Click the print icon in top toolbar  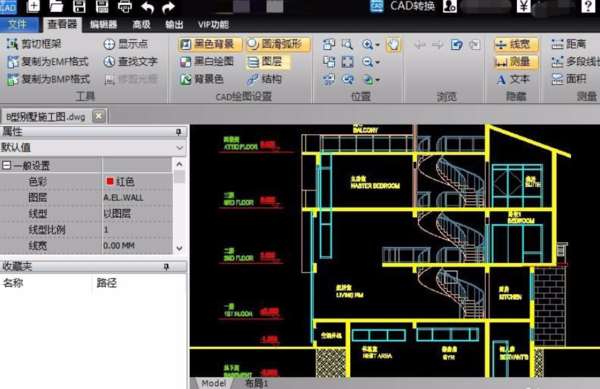(x=124, y=6)
